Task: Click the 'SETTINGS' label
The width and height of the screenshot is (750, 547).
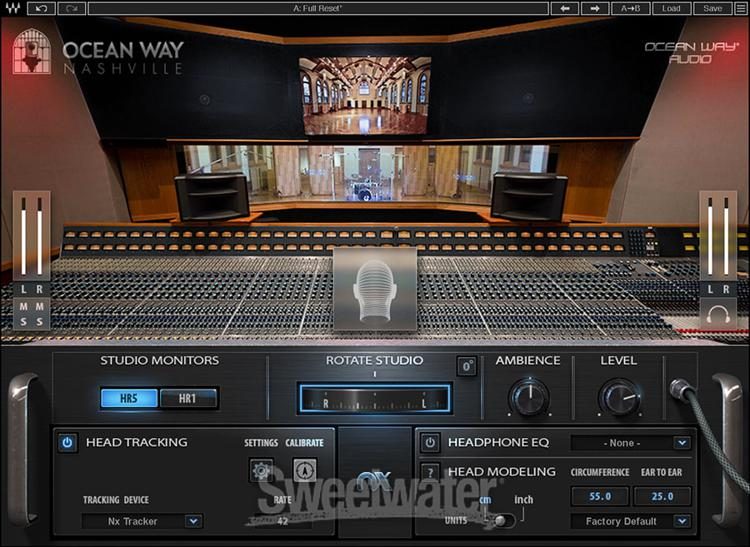Action: pyautogui.click(x=261, y=443)
